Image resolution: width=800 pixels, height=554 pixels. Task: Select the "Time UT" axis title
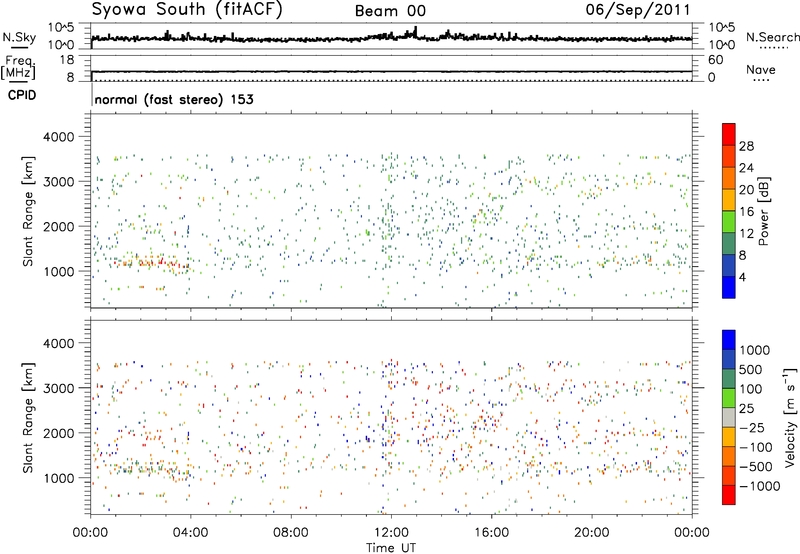(x=391, y=548)
